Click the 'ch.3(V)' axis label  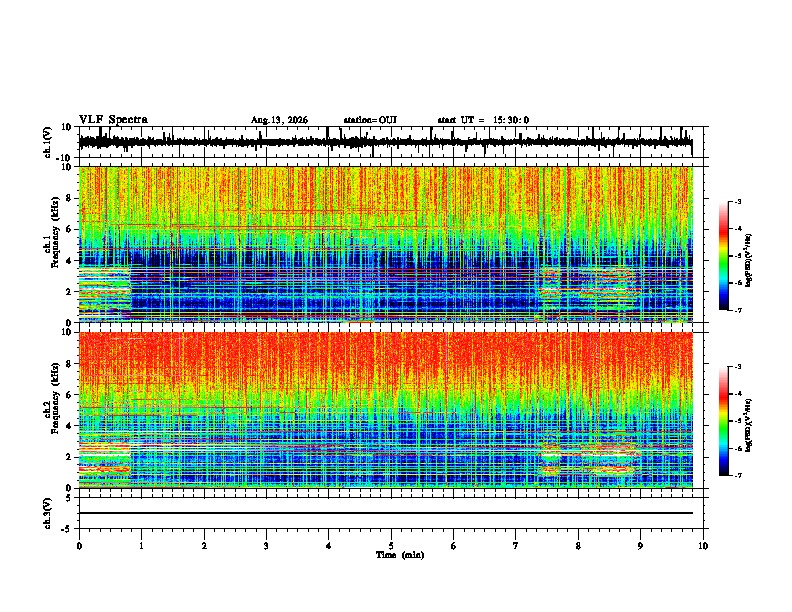coord(48,513)
